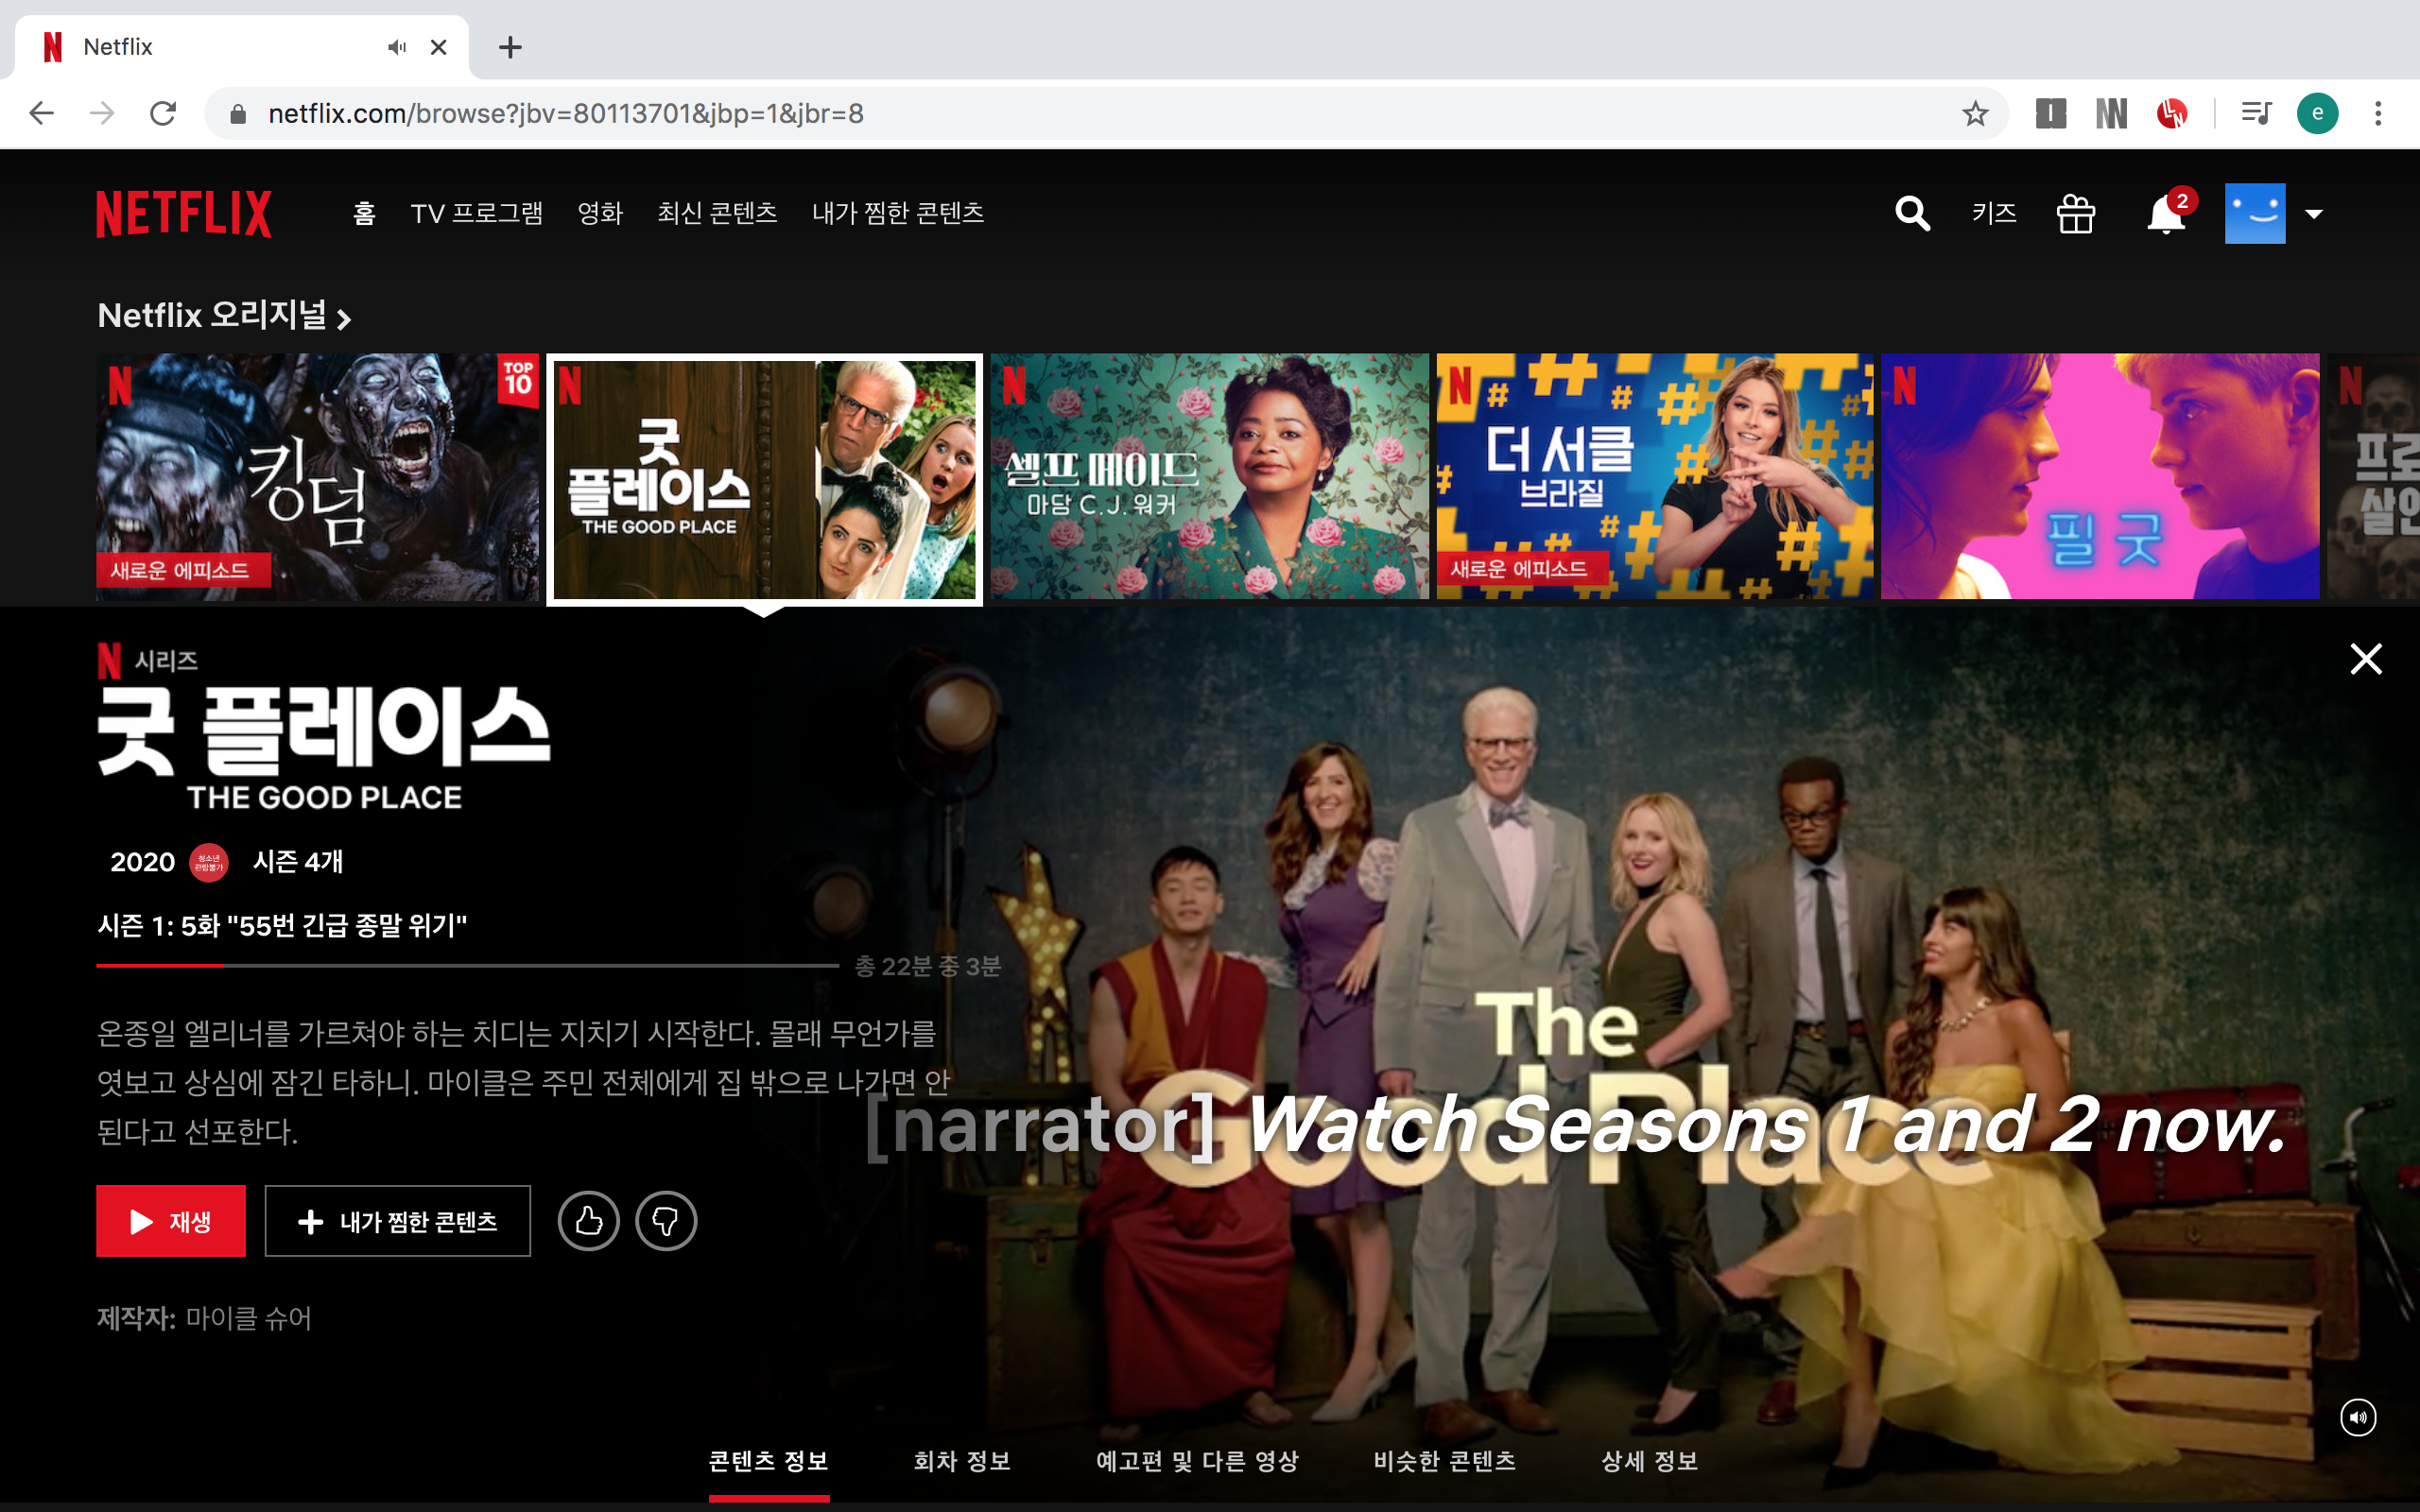This screenshot has height=1512, width=2420.
Task: Click the address bar URL
Action: (x=566, y=114)
